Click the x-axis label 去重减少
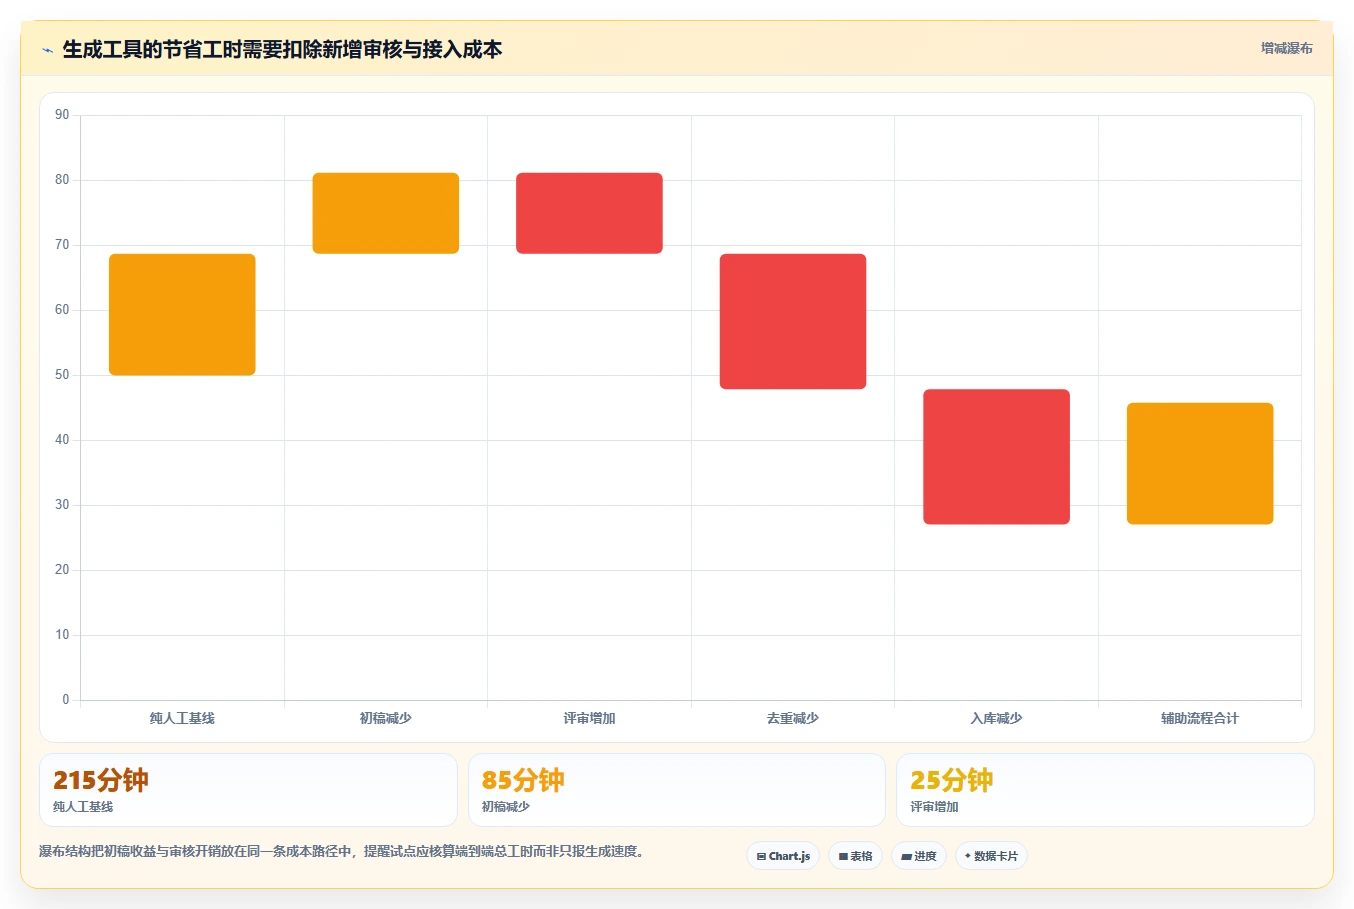1354x909 pixels. [793, 718]
